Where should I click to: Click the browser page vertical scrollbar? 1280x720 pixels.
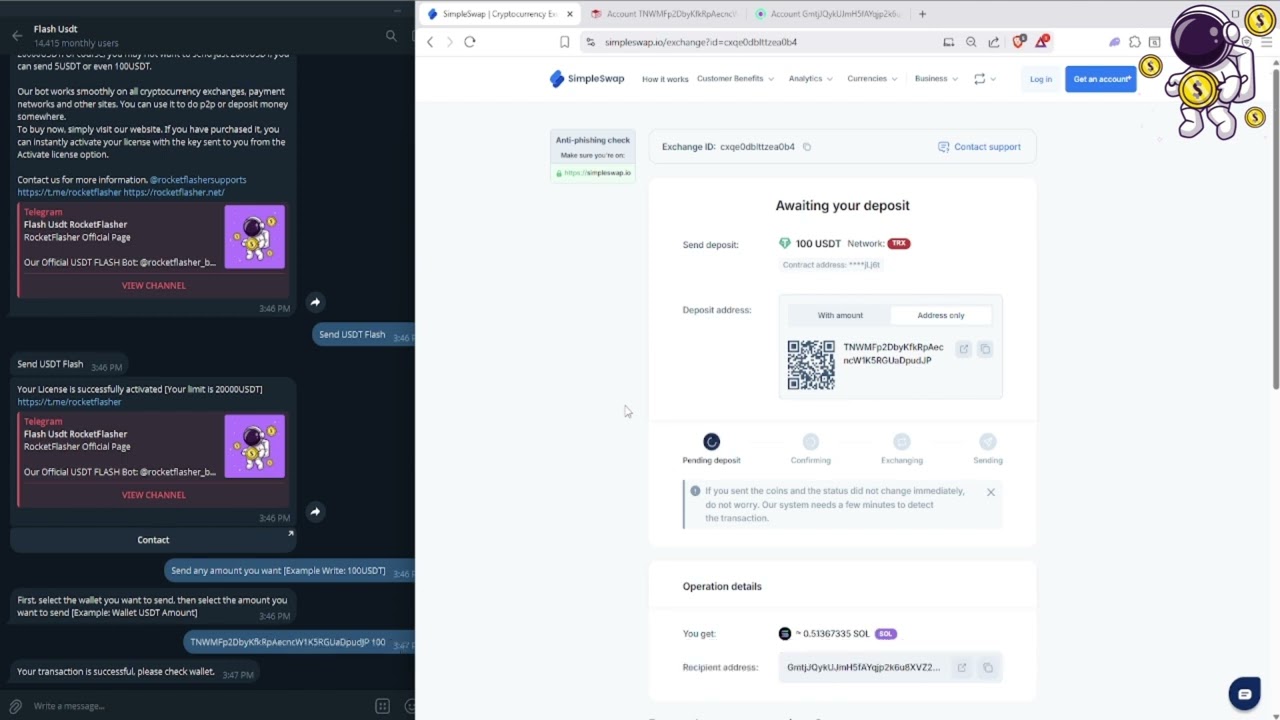1275,225
